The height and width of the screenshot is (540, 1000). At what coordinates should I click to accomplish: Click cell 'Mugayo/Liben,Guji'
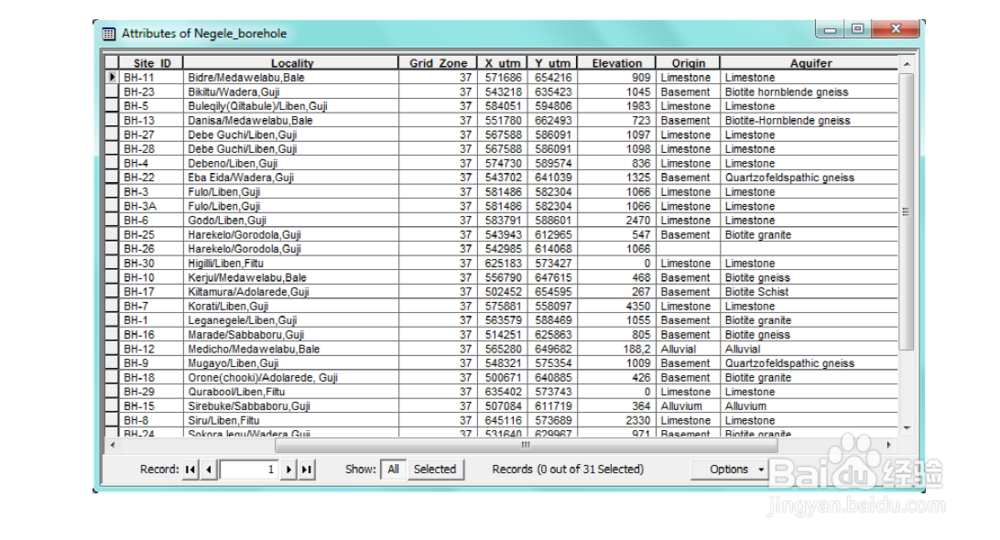pyautogui.click(x=291, y=363)
